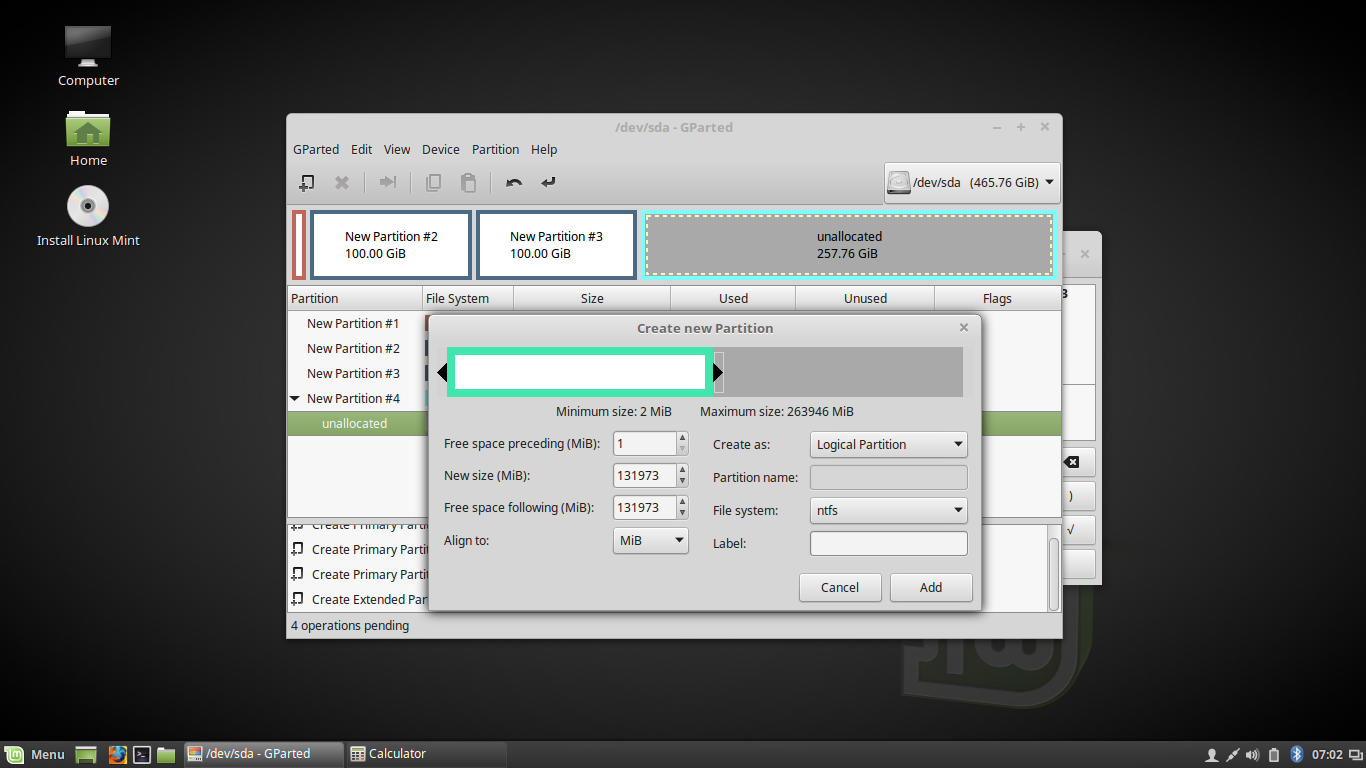1366x768 pixels.
Task: Open the Create as dropdown
Action: click(888, 444)
